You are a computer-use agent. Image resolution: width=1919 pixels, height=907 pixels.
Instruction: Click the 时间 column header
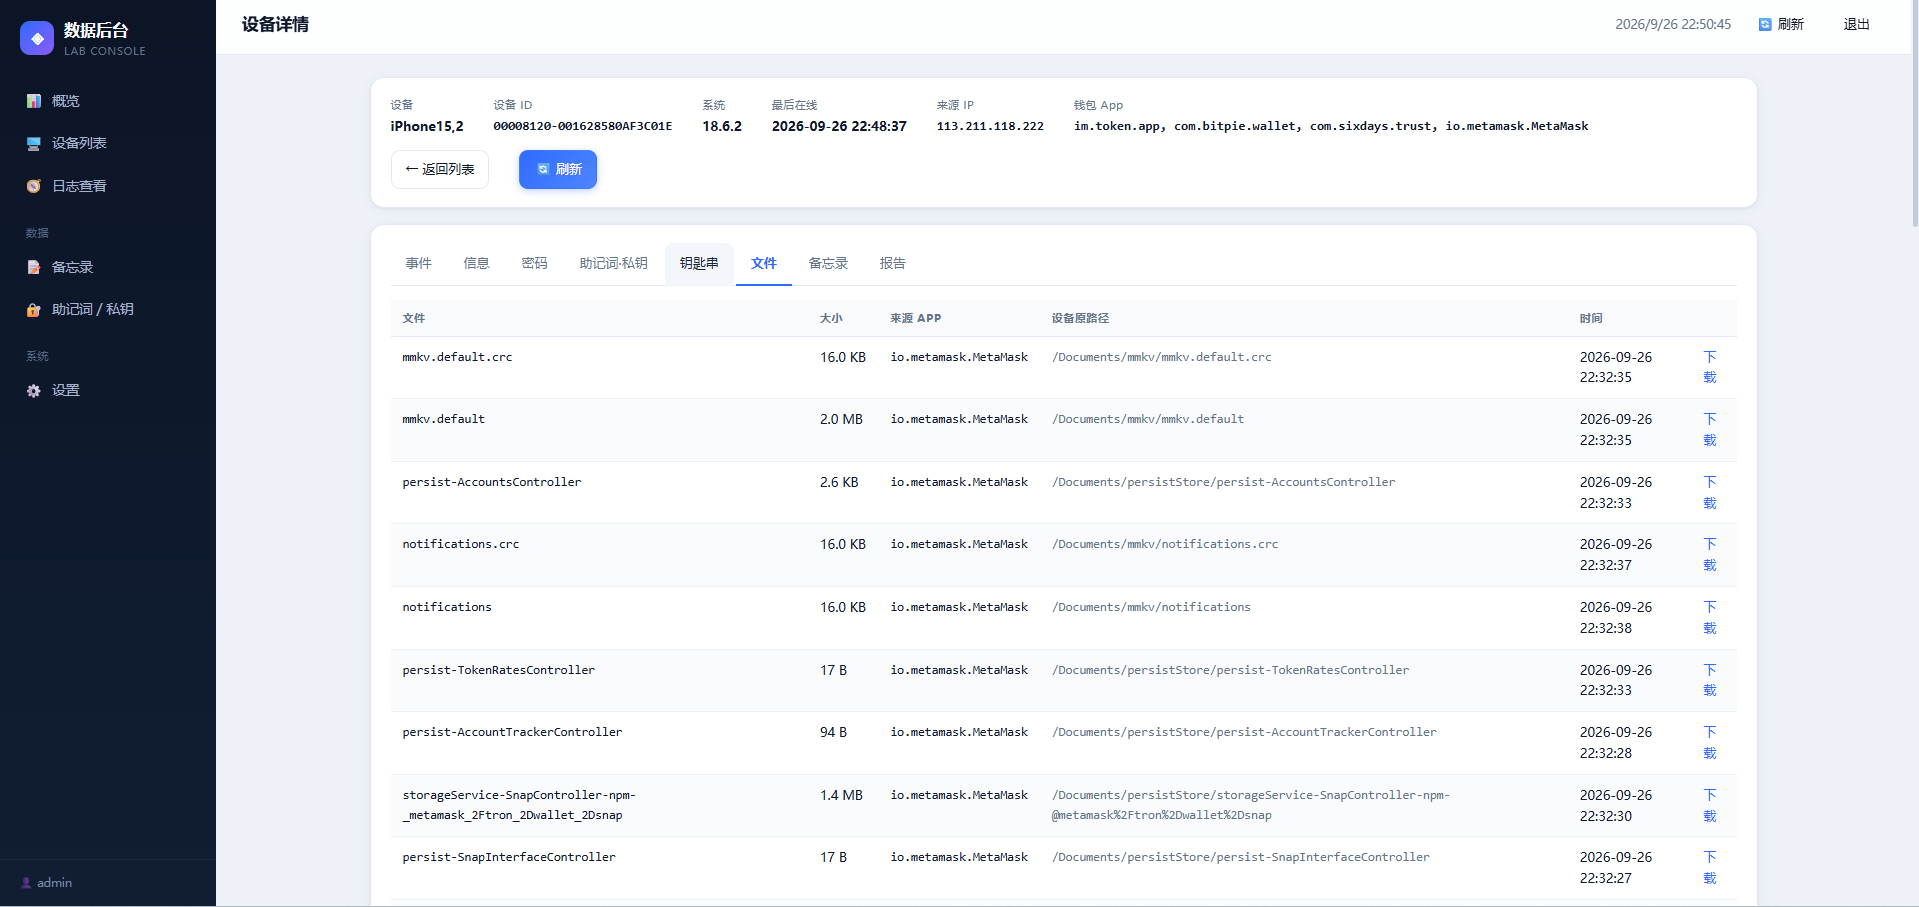click(x=1591, y=318)
